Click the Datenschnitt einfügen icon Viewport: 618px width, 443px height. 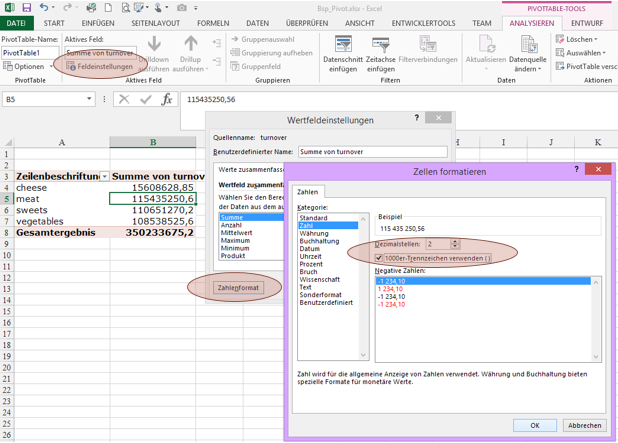[342, 45]
